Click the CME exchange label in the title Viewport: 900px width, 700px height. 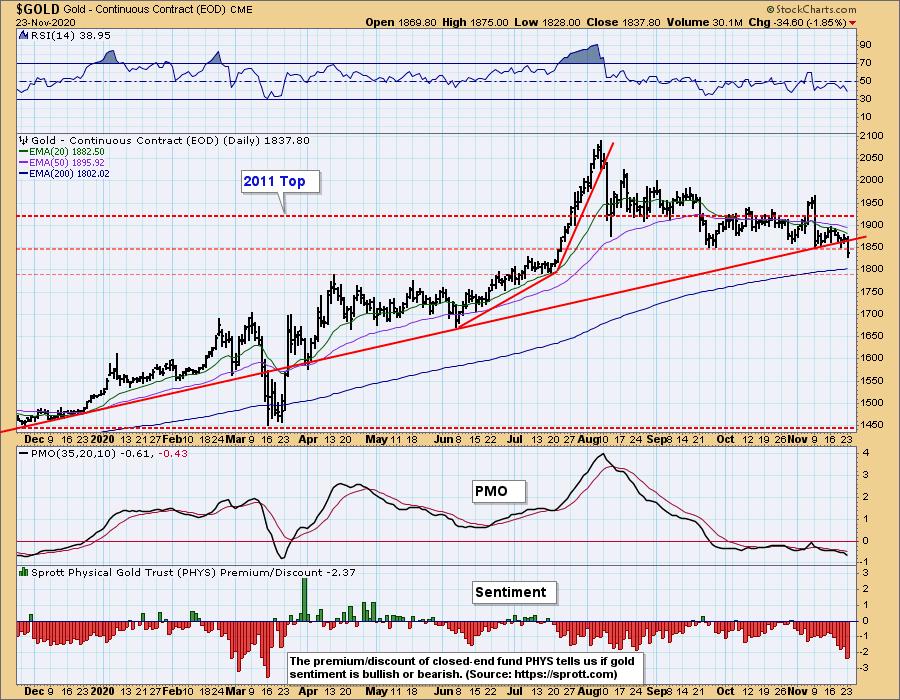tap(241, 10)
